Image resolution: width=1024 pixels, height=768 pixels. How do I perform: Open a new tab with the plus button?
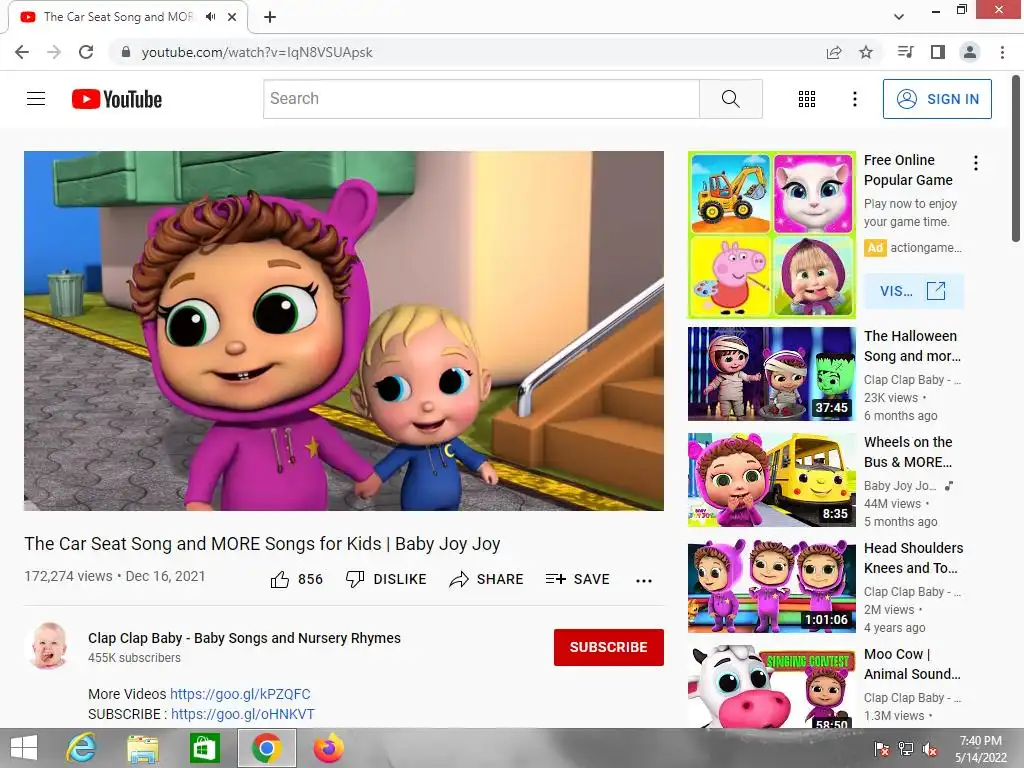(270, 17)
